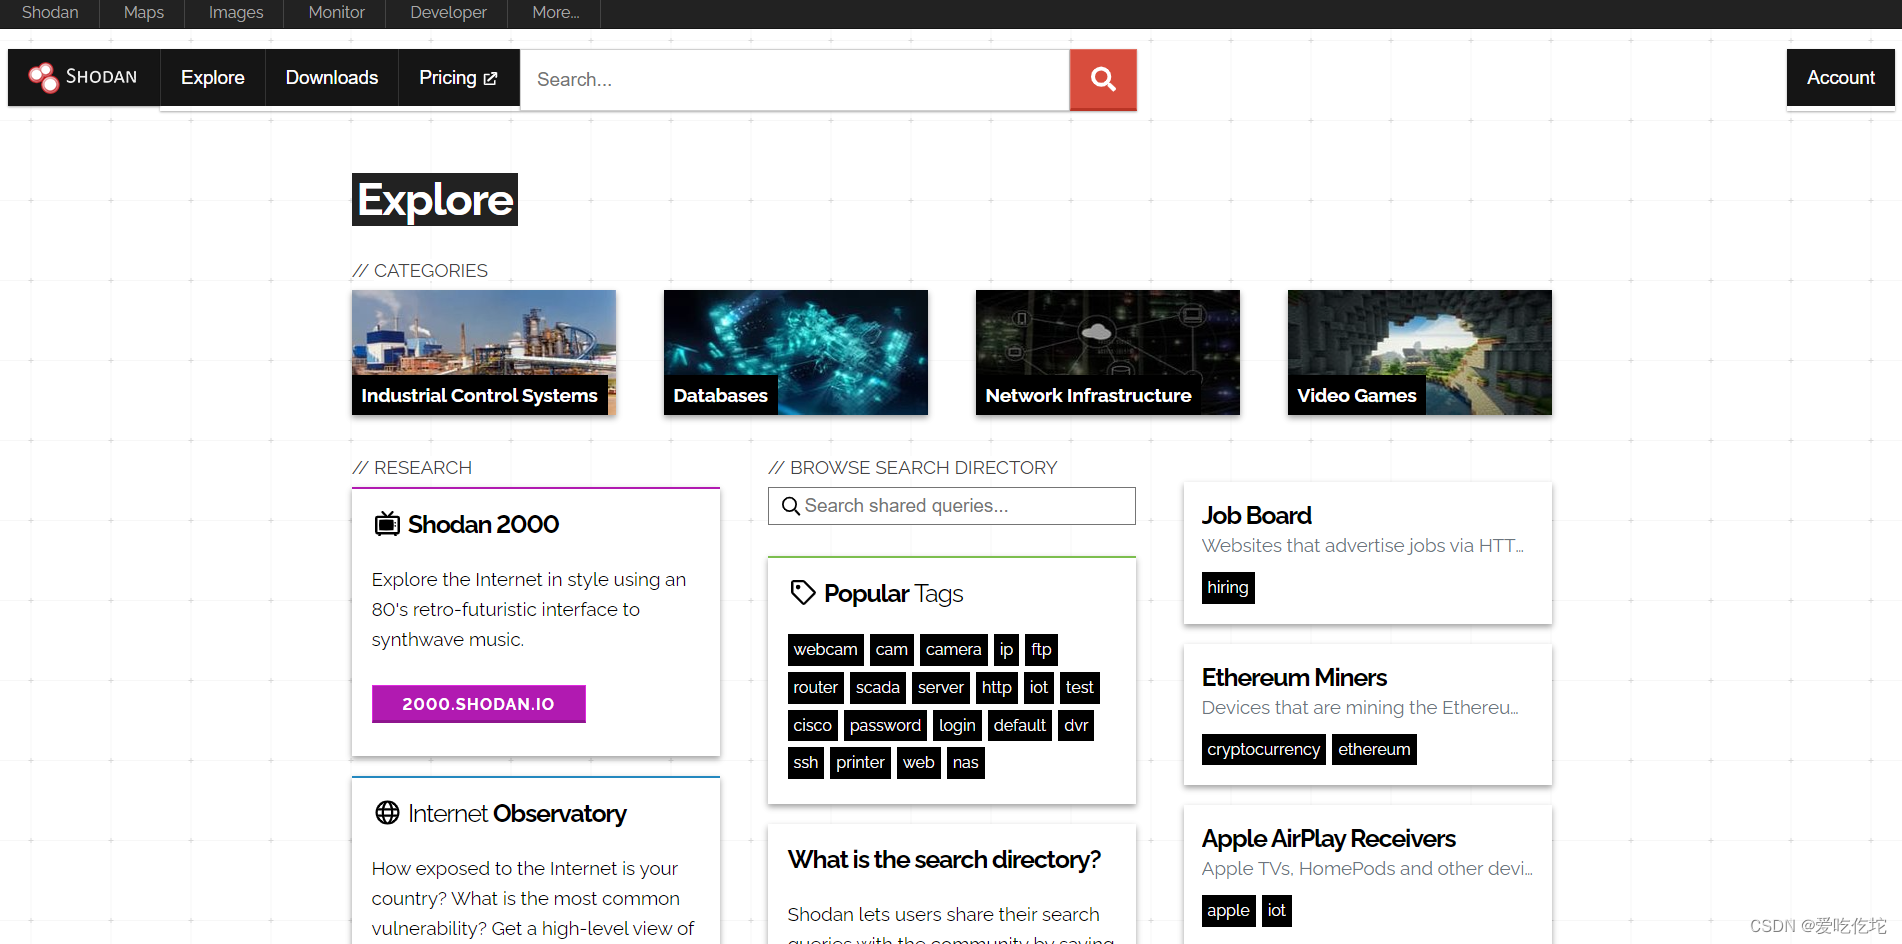Click the red search magnifier button

click(x=1103, y=79)
